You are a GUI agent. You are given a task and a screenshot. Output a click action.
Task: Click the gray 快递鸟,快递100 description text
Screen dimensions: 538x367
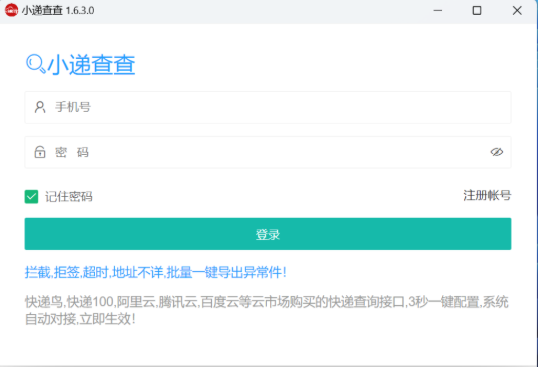[x=267, y=310]
